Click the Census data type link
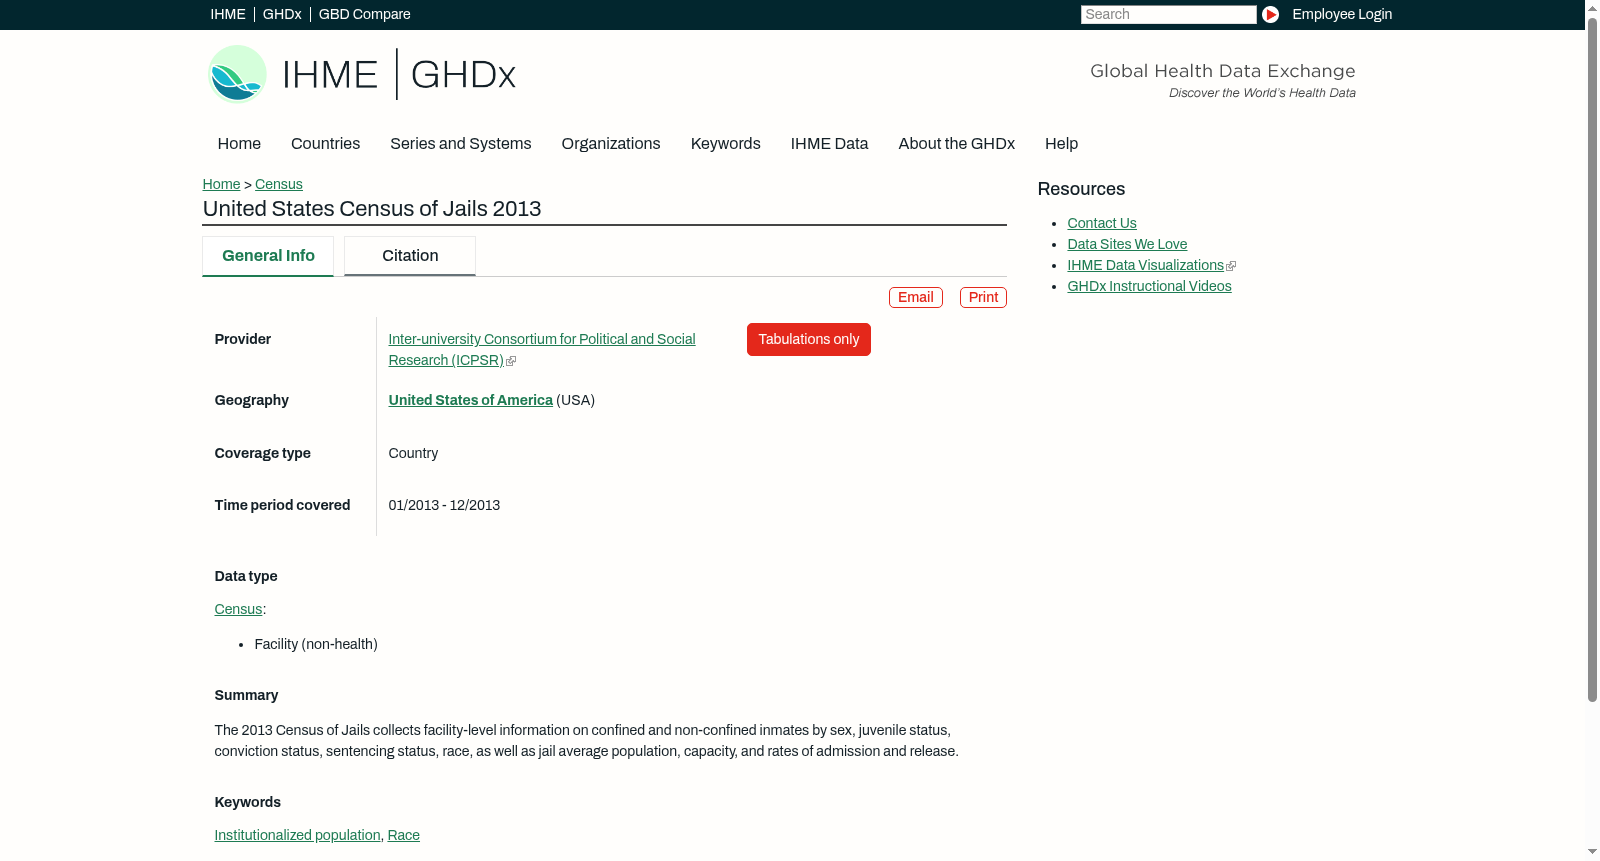Image resolution: width=1600 pixels, height=861 pixels. [238, 609]
